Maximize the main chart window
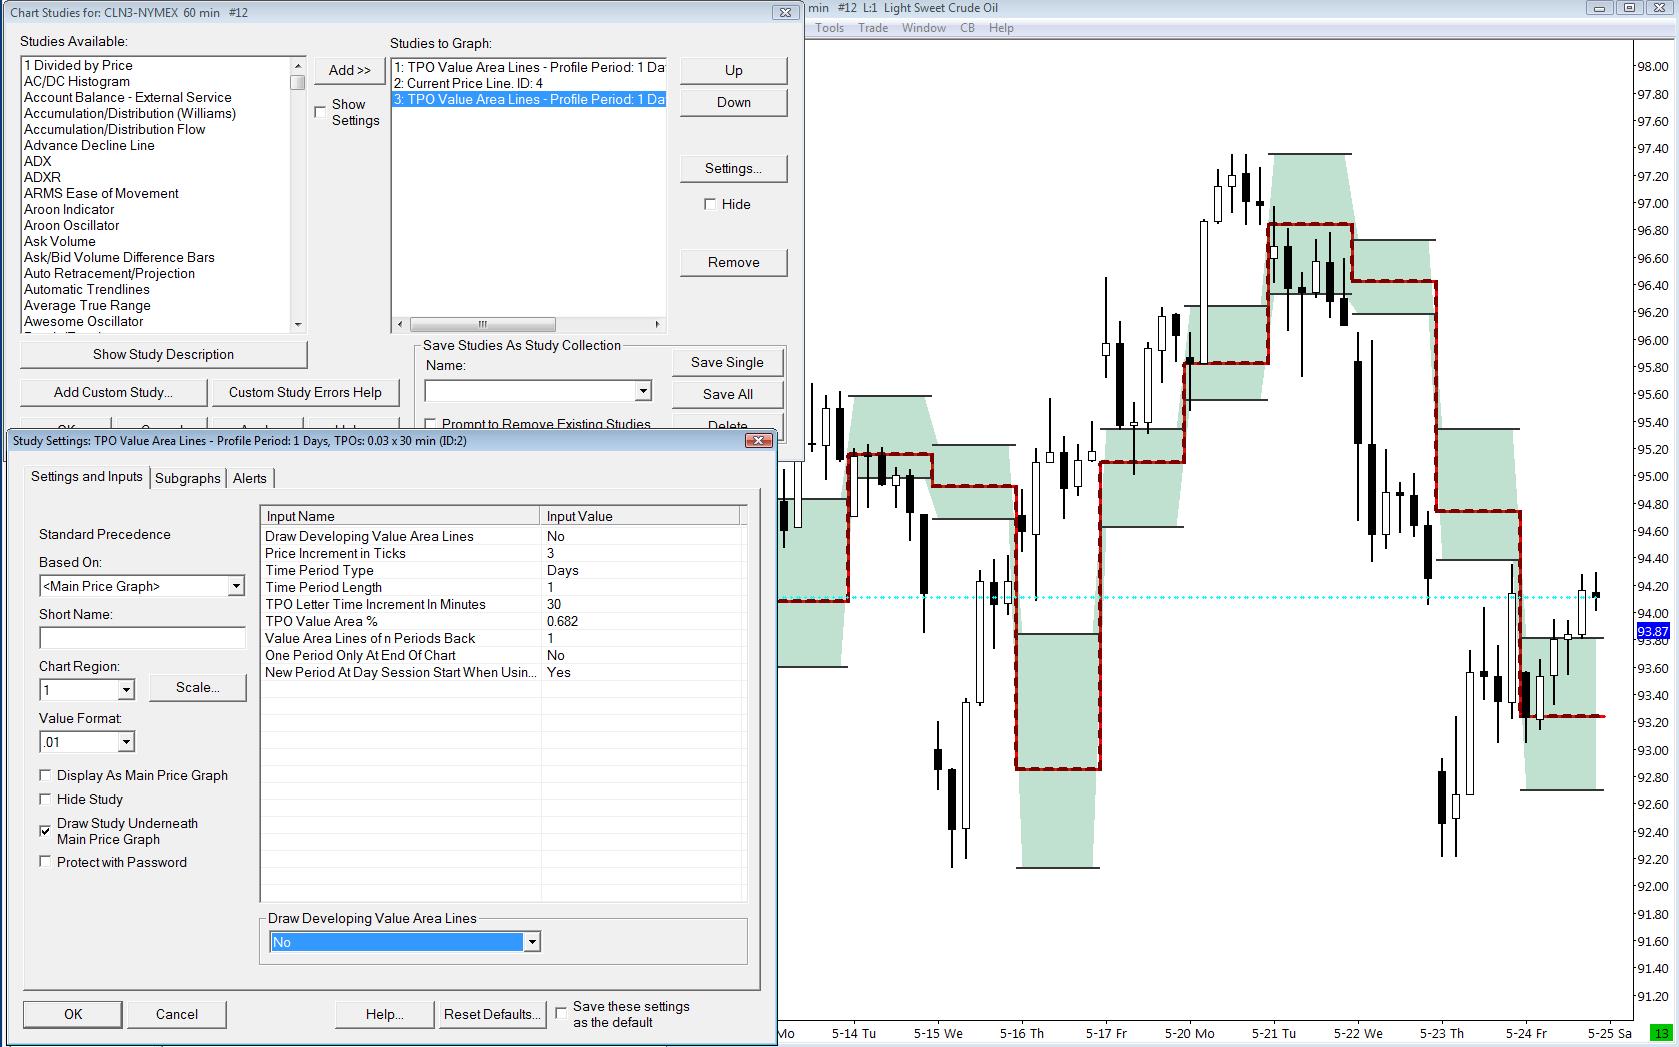This screenshot has width=1679, height=1047. [x=1629, y=8]
